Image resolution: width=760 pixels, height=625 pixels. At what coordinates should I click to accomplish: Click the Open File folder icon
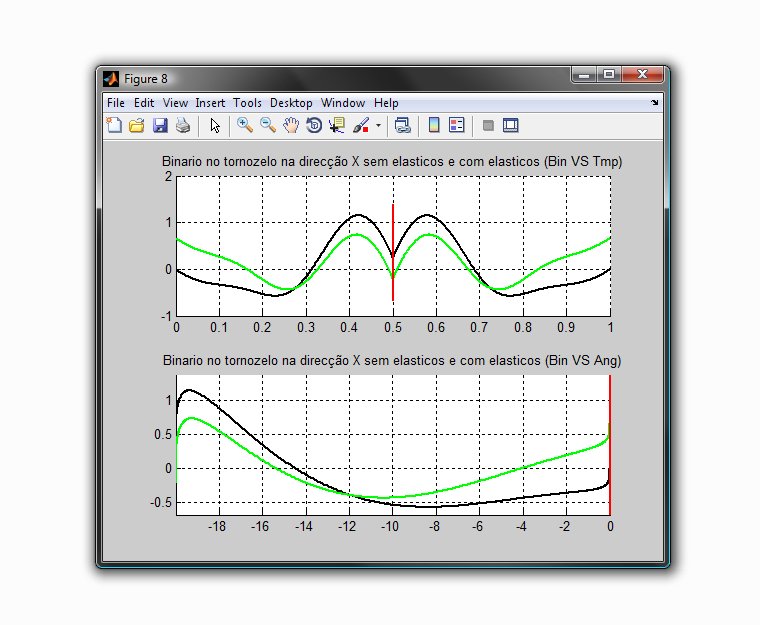[x=137, y=126]
